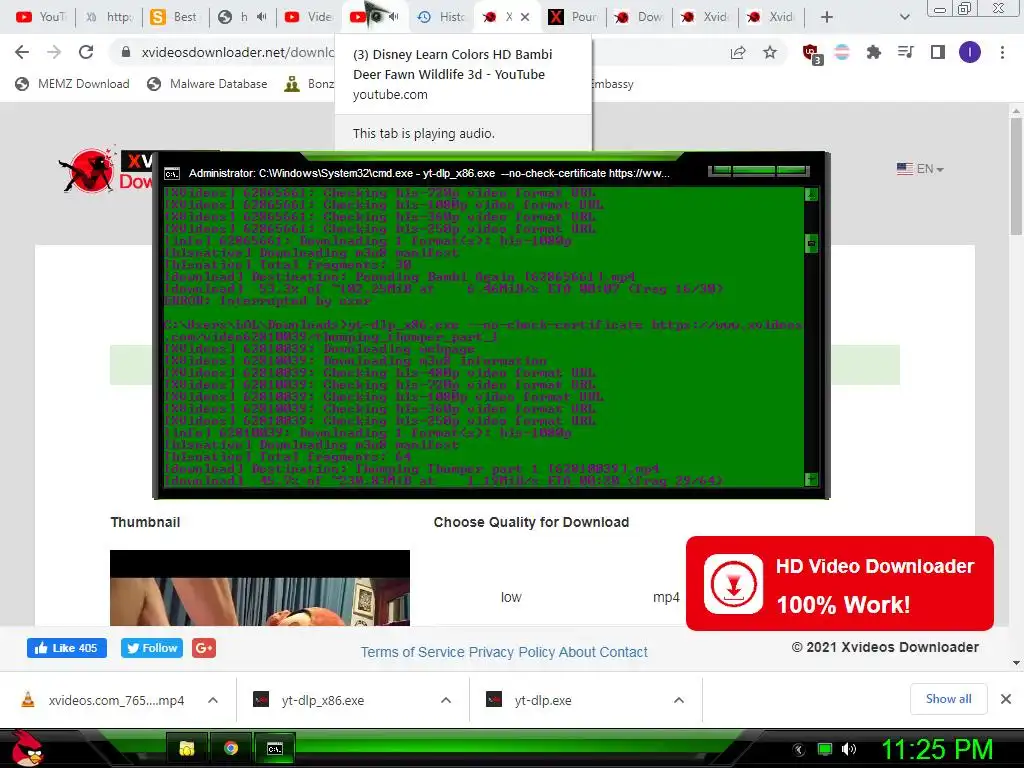The height and width of the screenshot is (768, 1024).
Task: Open a new browser tab
Action: tap(827, 17)
